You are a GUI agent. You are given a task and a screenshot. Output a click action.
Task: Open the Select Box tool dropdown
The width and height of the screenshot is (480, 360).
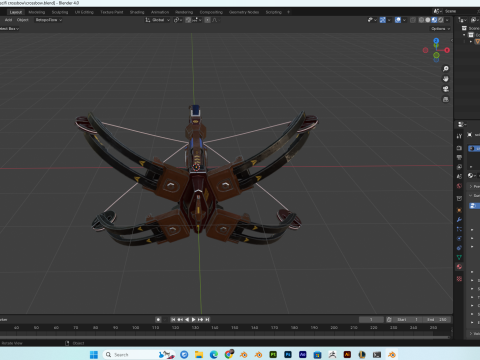click(x=9, y=29)
